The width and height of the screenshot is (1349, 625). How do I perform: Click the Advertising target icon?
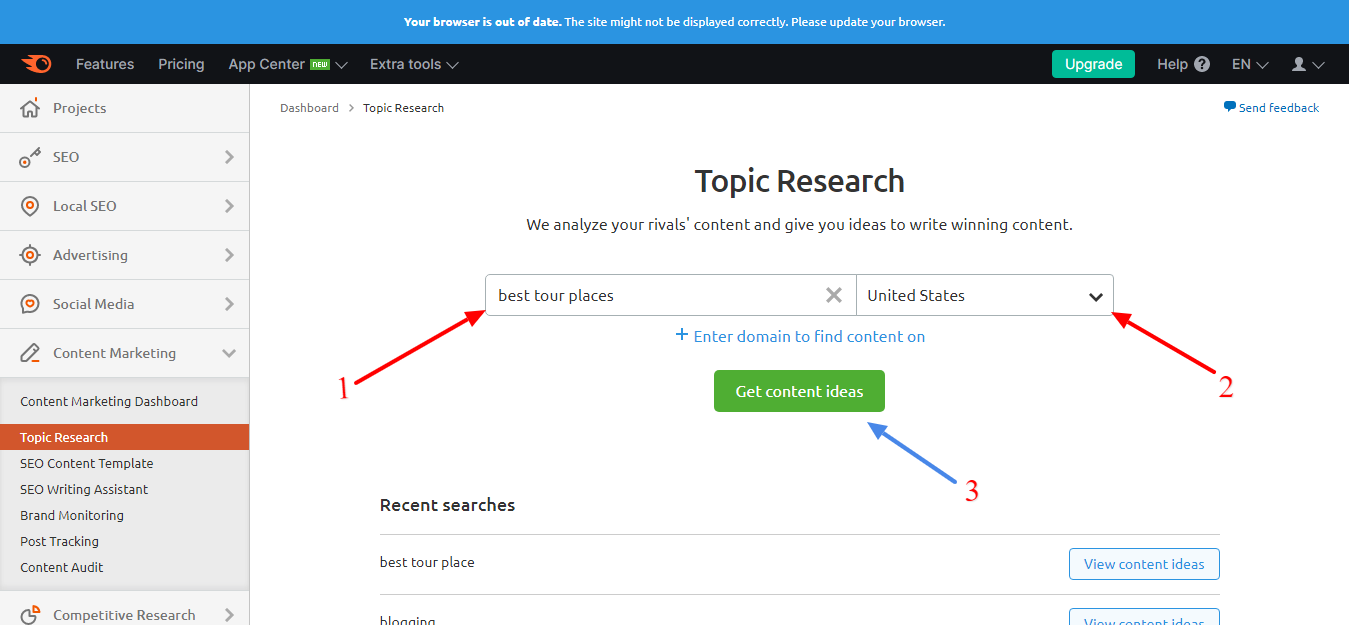30,255
